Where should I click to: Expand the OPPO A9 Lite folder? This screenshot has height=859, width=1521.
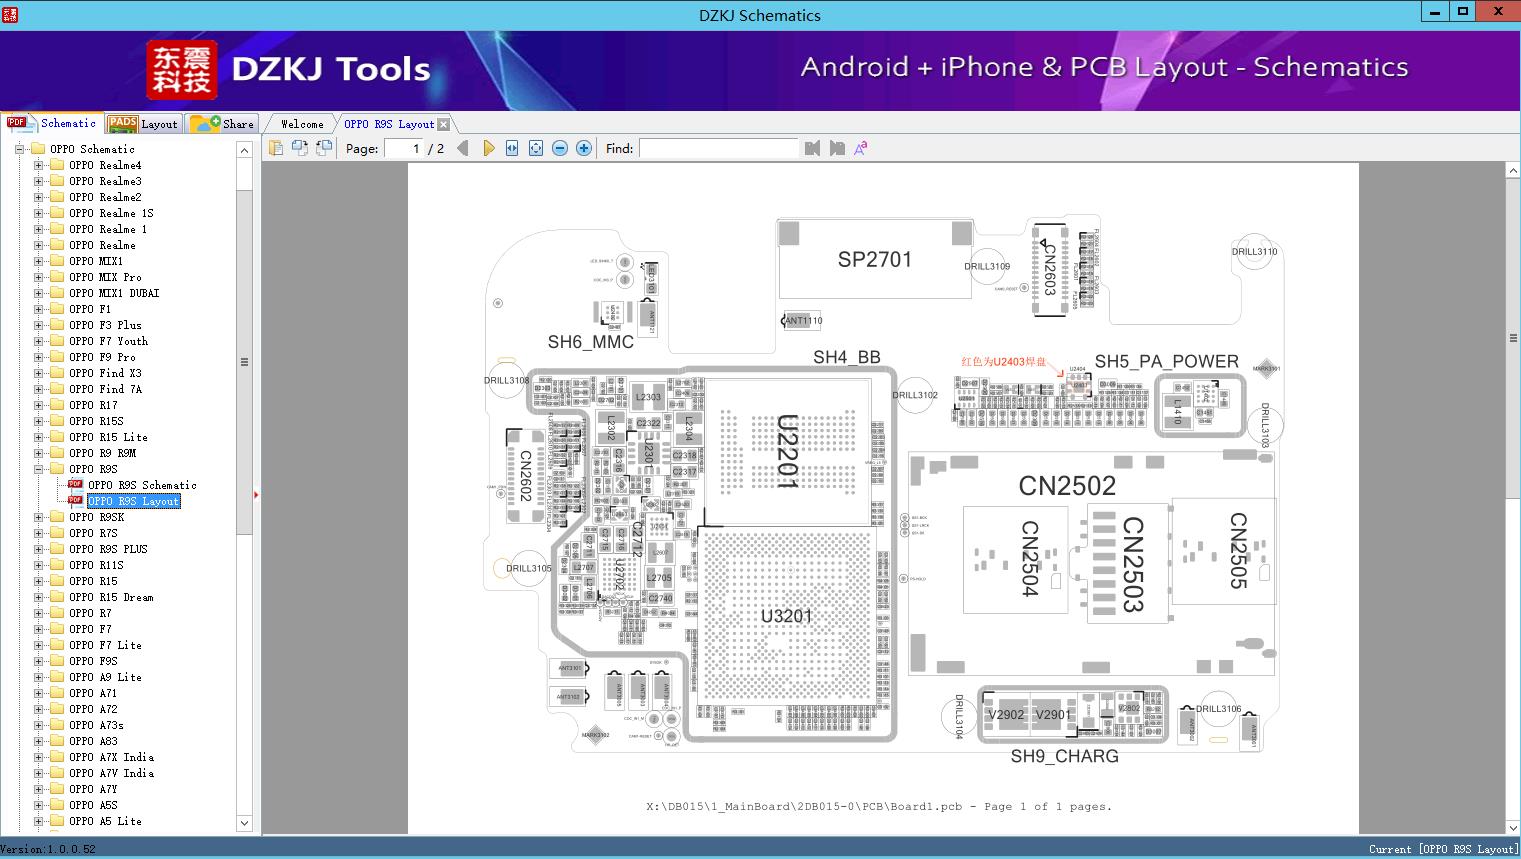[x=38, y=677]
